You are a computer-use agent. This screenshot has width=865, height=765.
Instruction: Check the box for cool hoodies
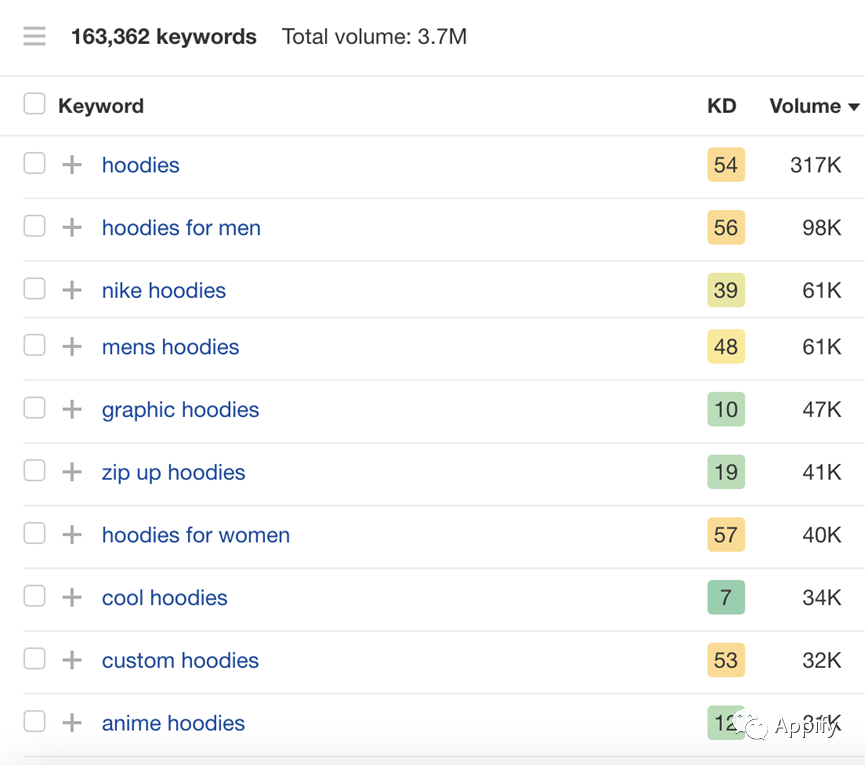(34, 596)
